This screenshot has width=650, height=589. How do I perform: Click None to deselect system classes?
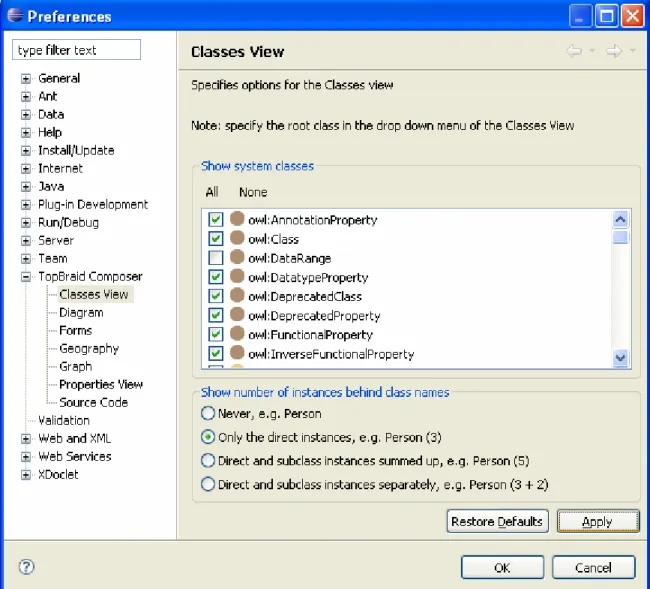pos(253,192)
